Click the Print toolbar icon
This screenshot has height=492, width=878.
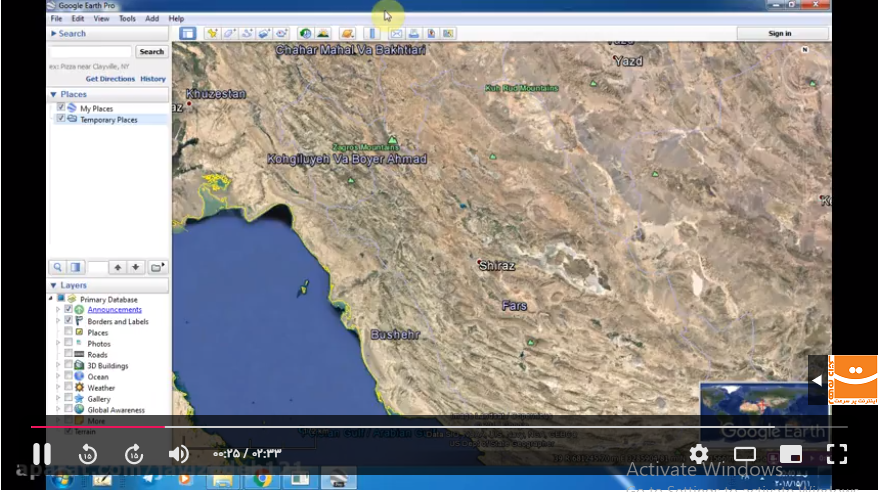tap(413, 33)
